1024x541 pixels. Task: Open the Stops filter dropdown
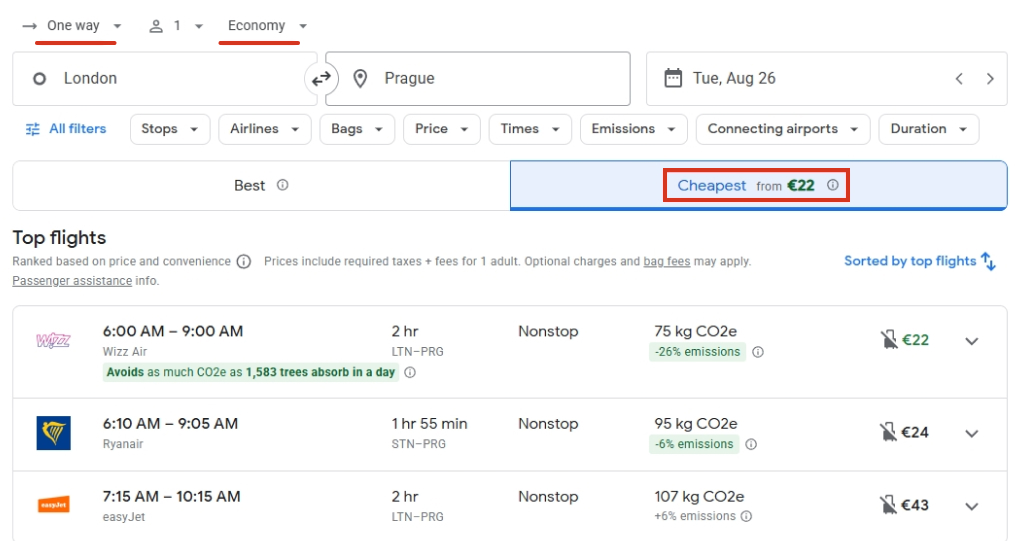pyautogui.click(x=170, y=129)
